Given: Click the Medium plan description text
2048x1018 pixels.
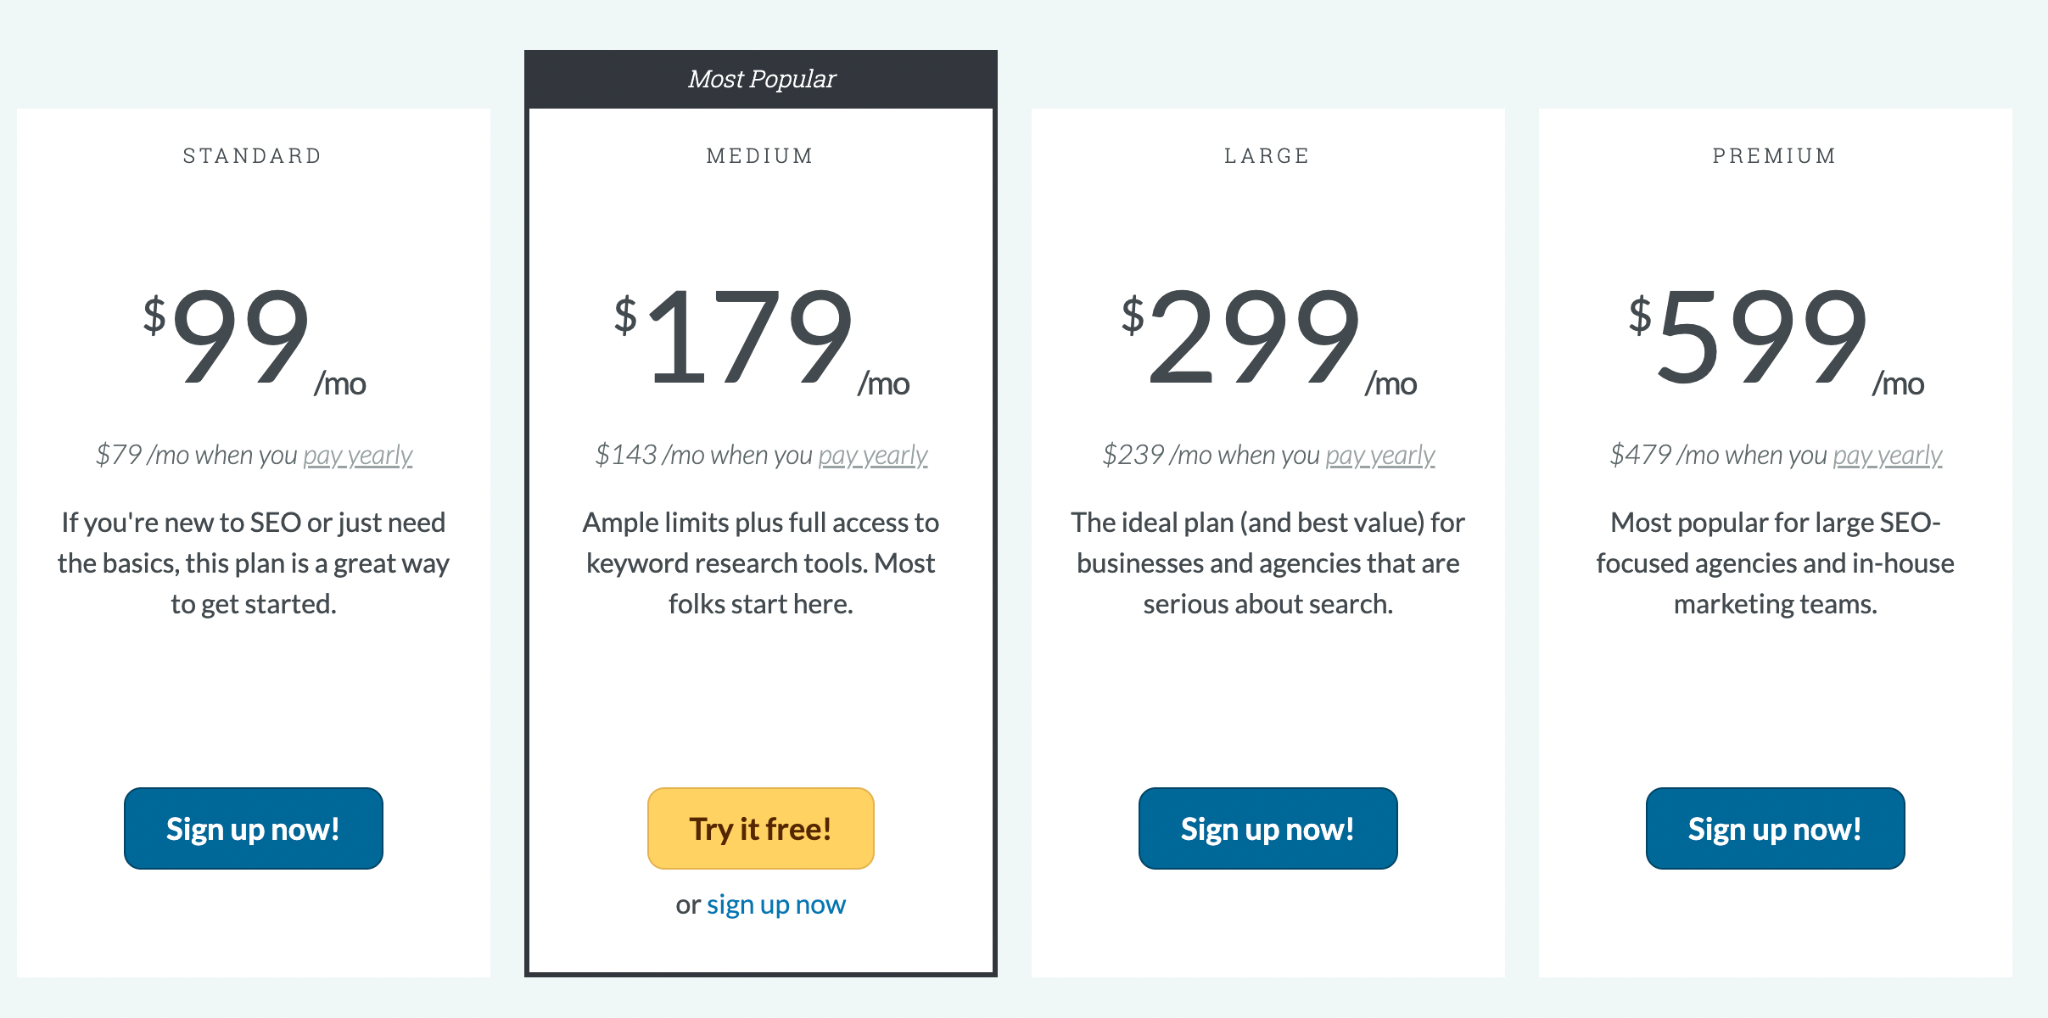Looking at the screenshot, I should pos(761,563).
